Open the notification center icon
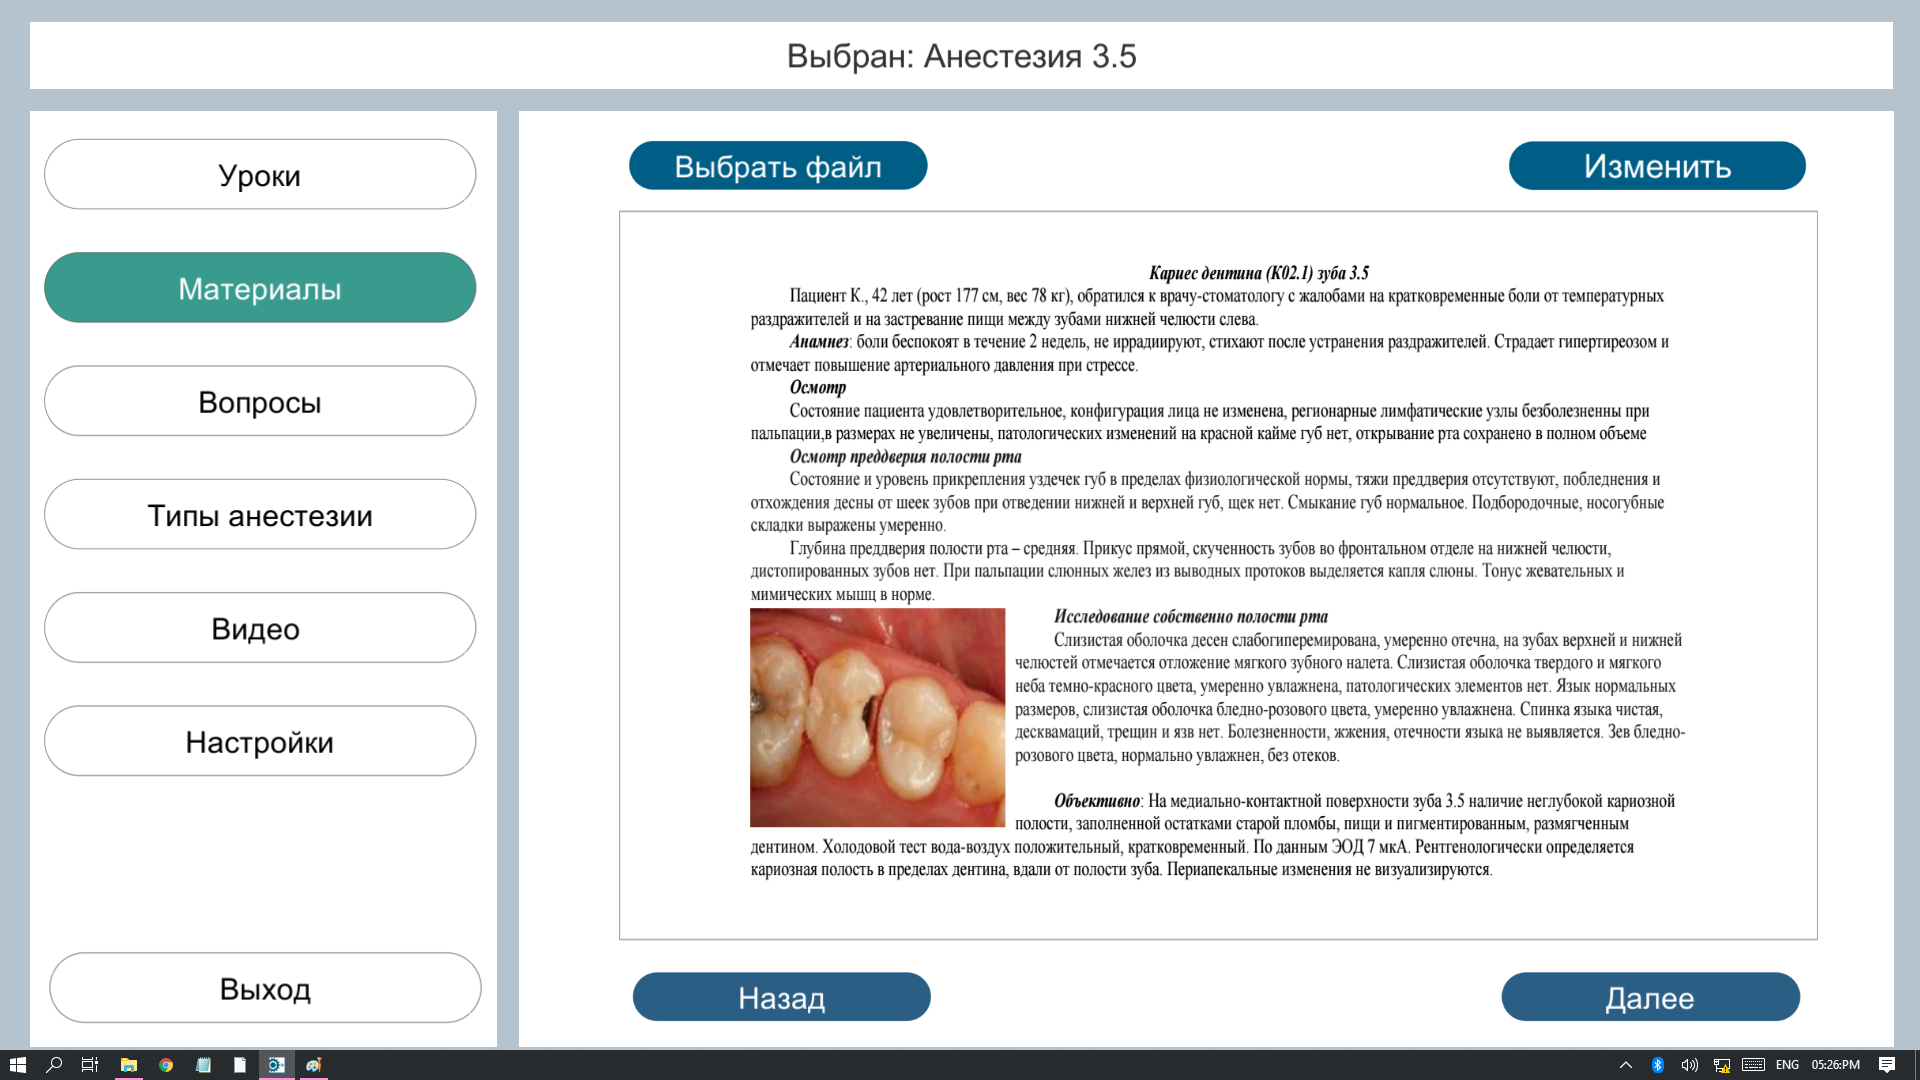Image resolution: width=1920 pixels, height=1080 pixels. click(x=1887, y=1065)
